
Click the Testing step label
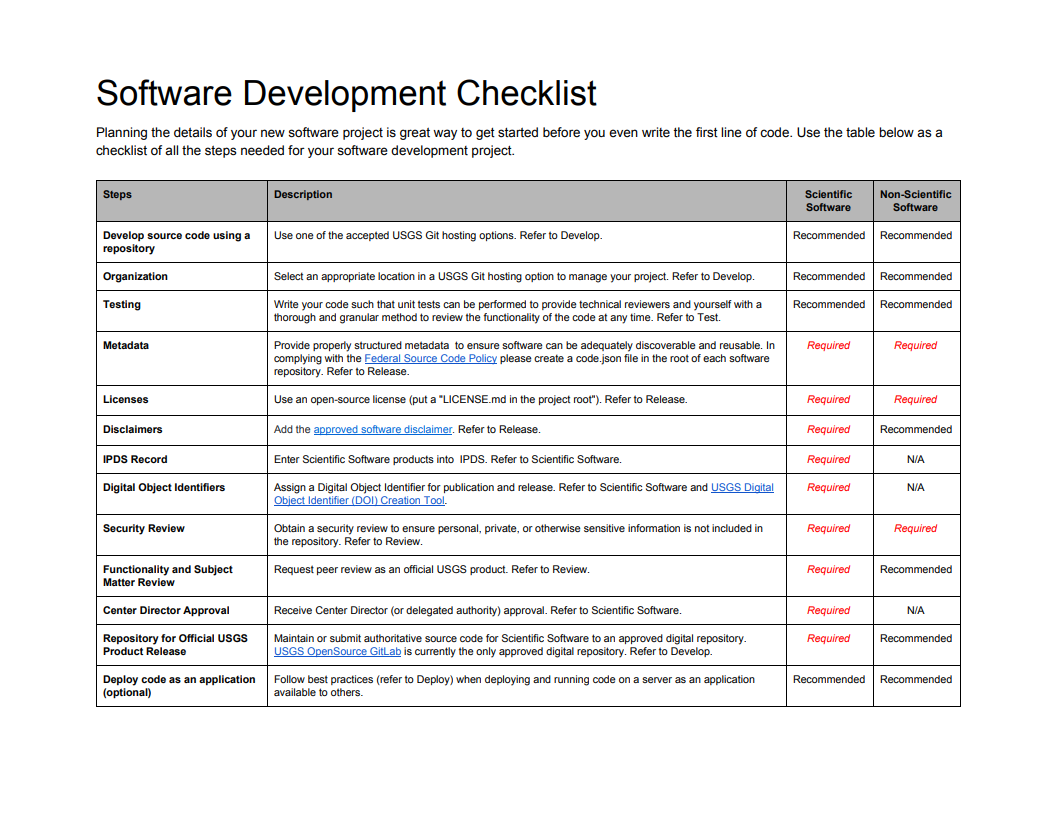tap(122, 304)
